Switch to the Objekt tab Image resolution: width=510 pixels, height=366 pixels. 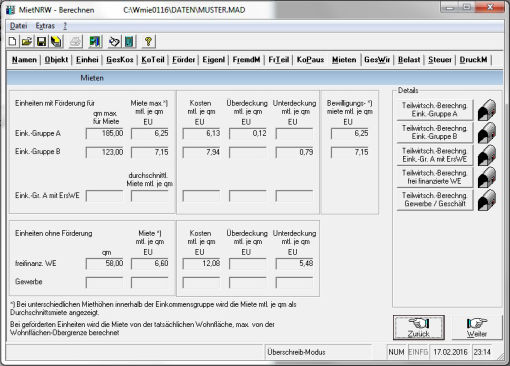pyautogui.click(x=56, y=60)
